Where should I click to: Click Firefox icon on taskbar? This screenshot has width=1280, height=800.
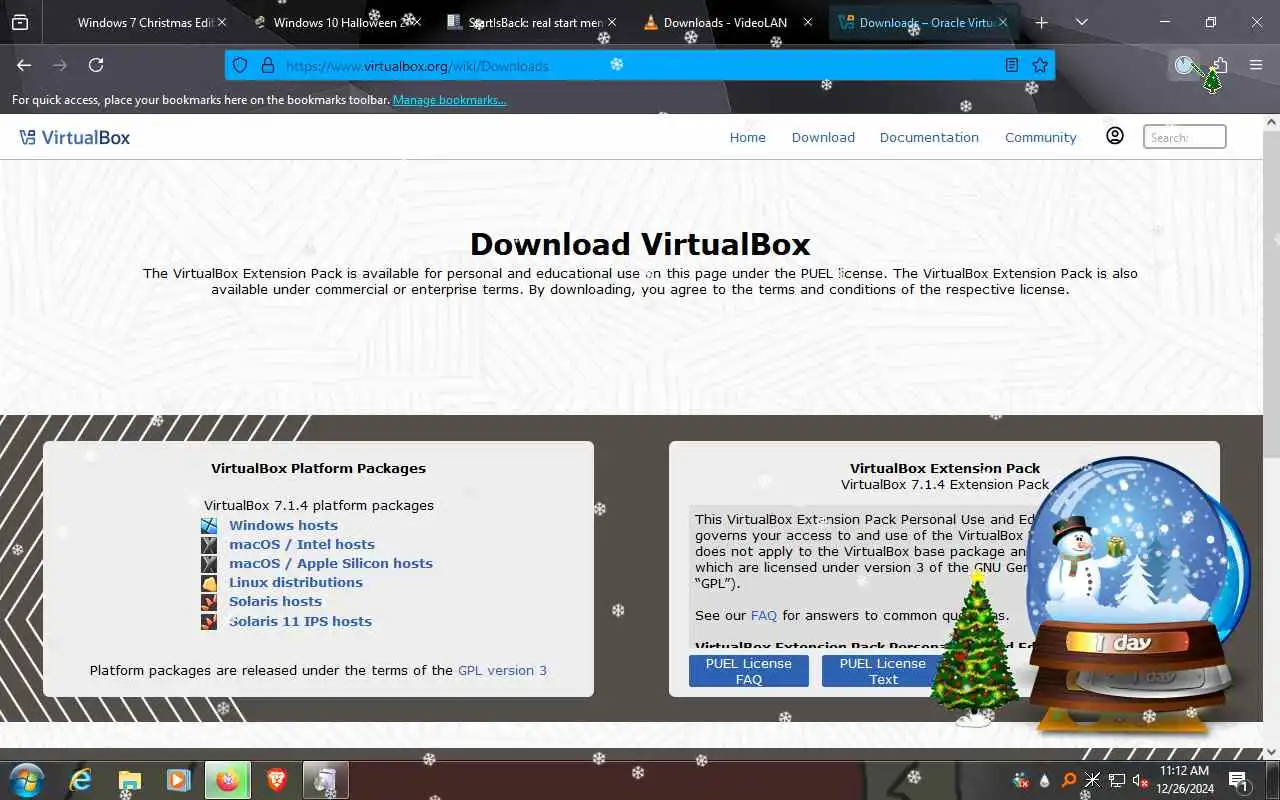(227, 780)
